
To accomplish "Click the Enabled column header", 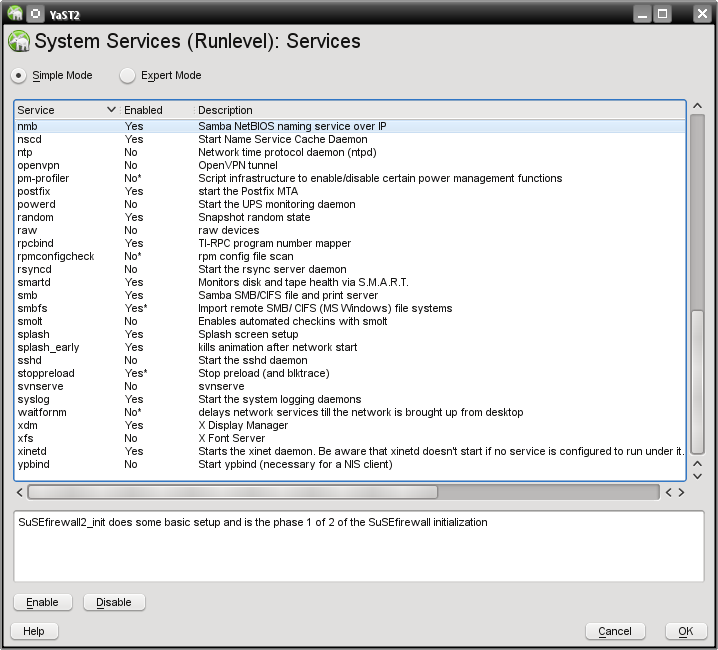I will 156,110.
